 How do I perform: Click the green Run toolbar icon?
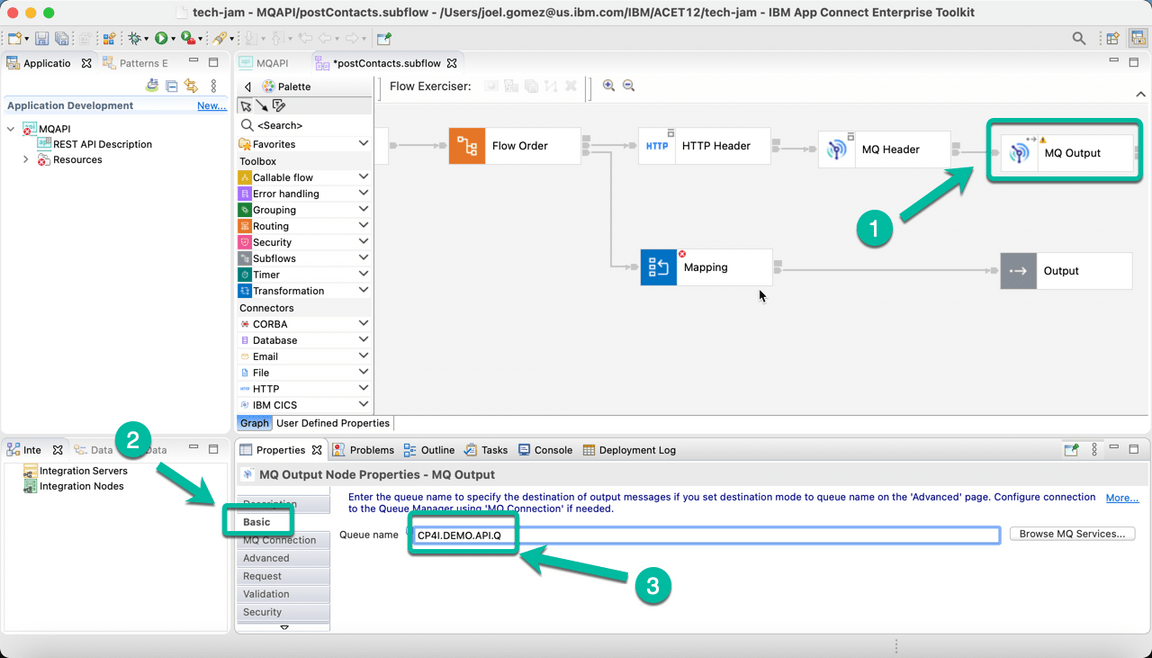[161, 38]
